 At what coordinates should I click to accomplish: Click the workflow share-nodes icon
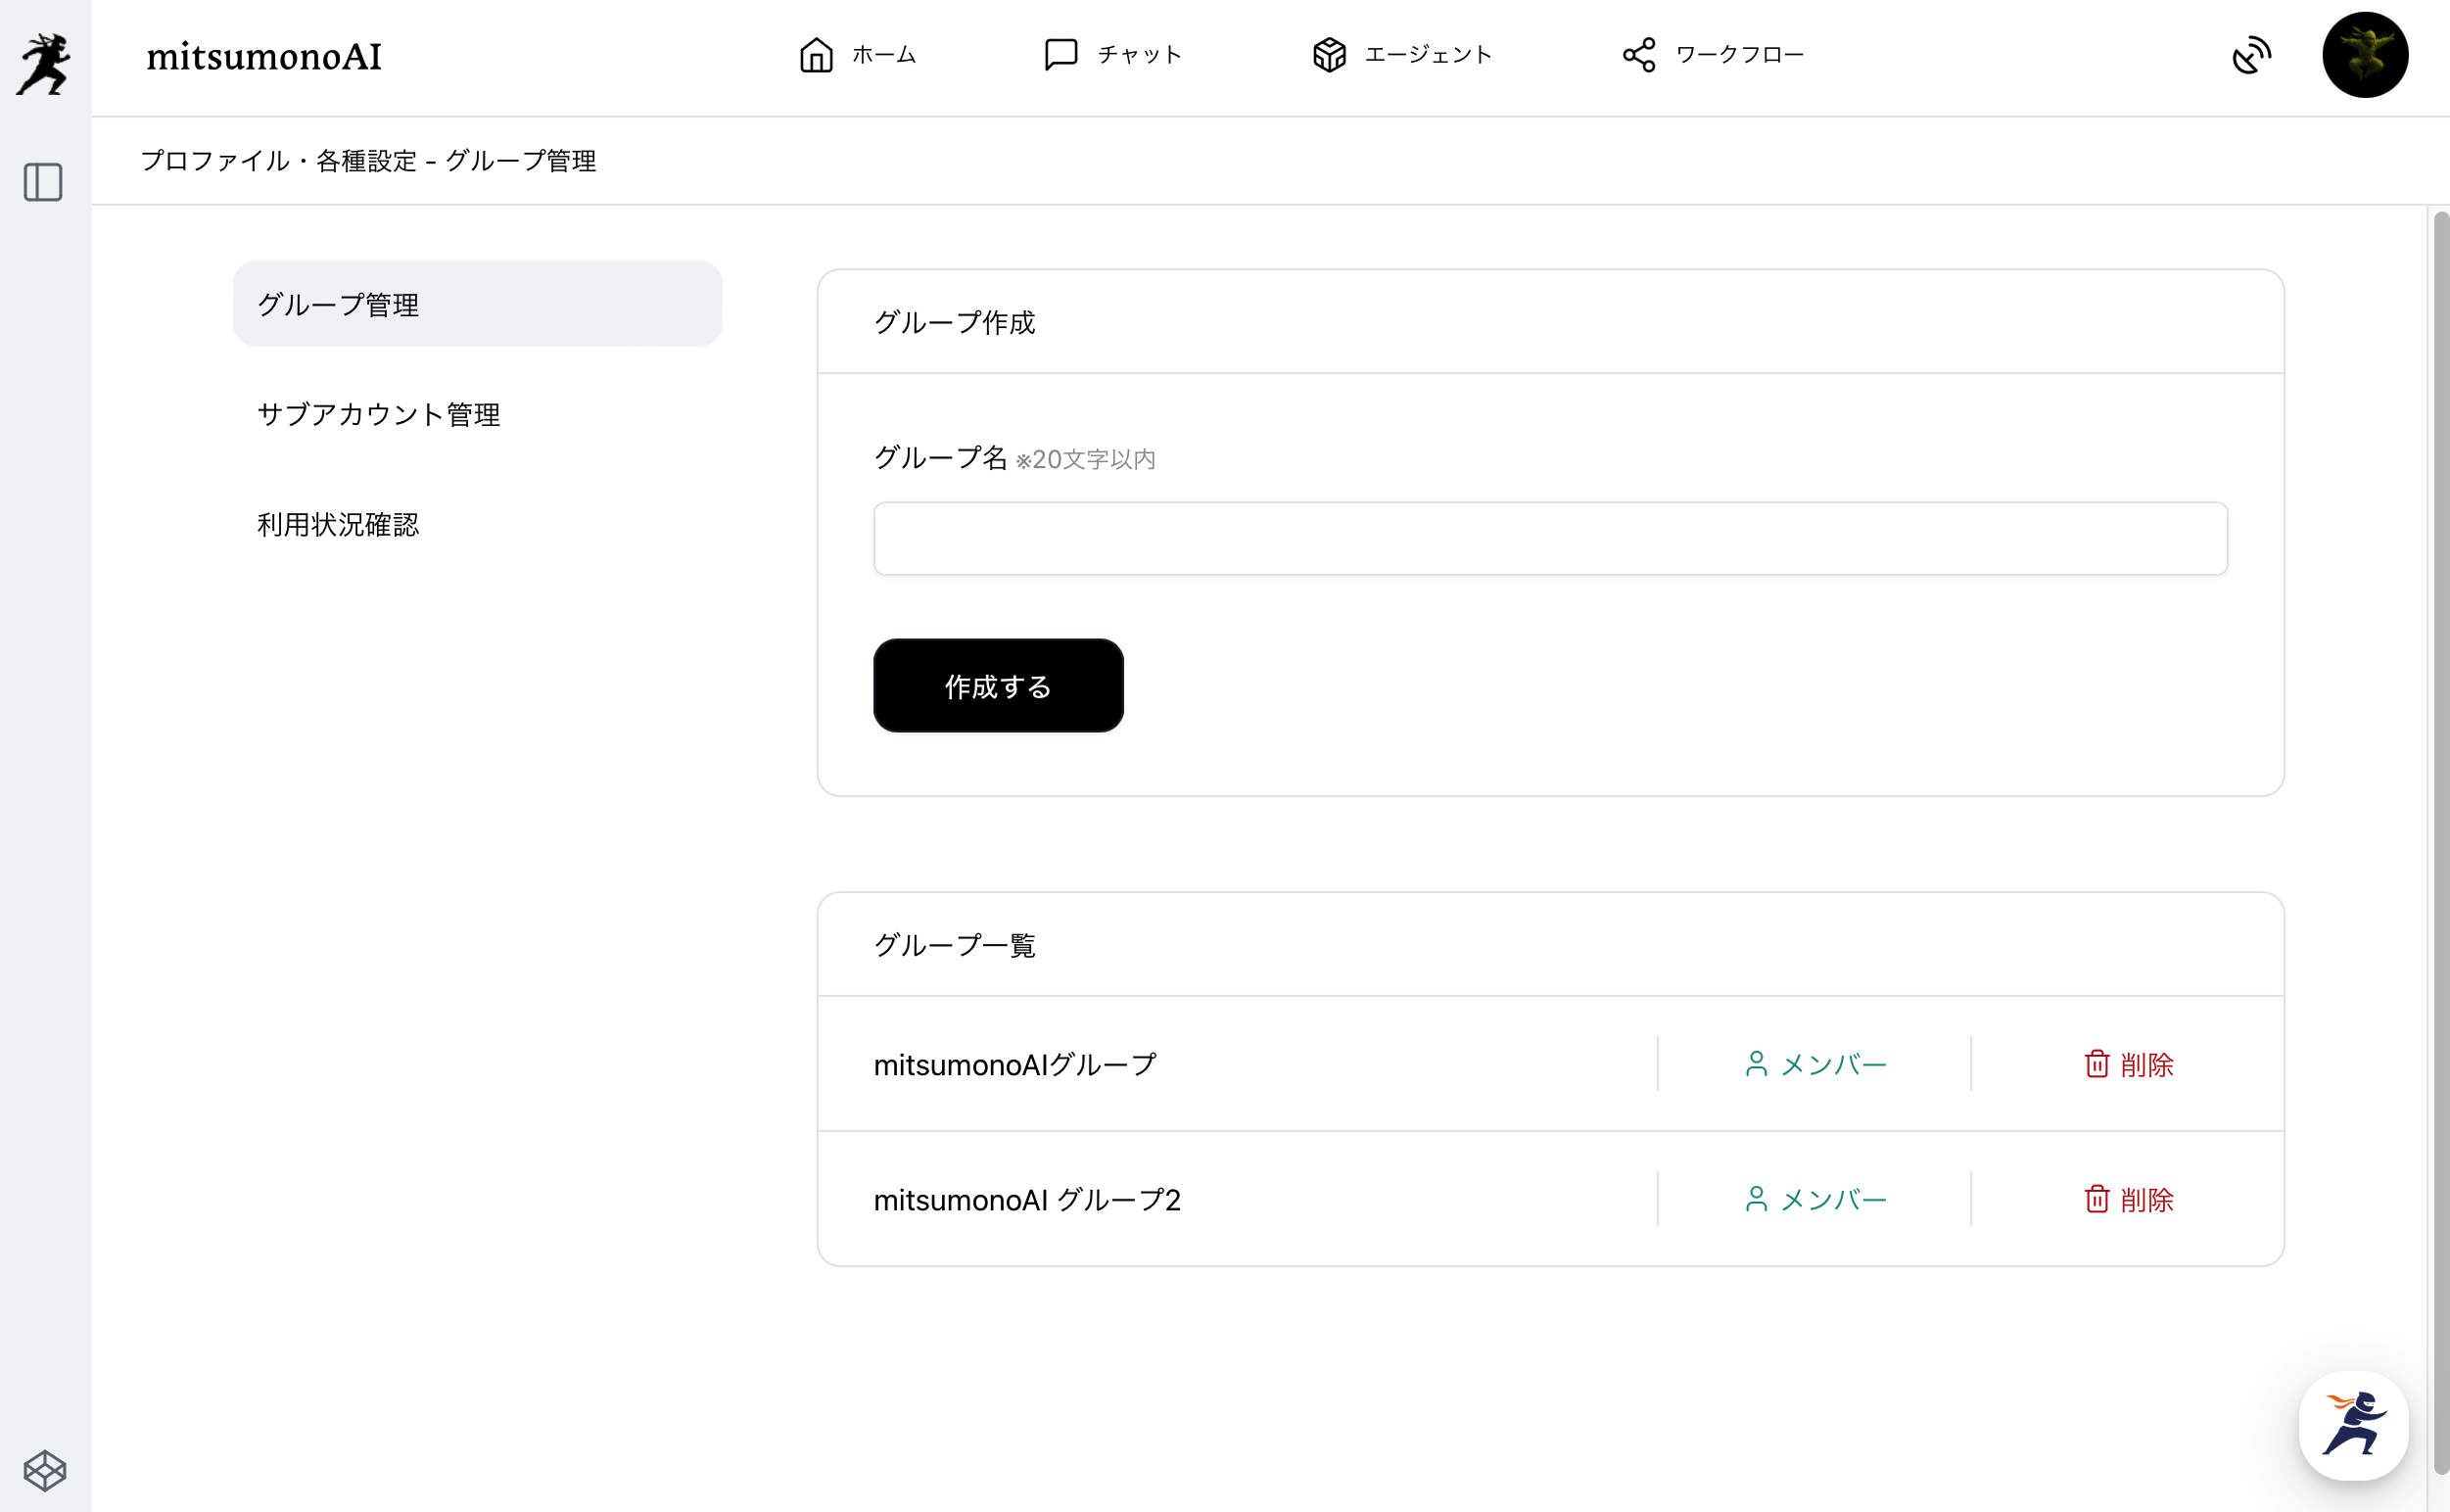(x=1639, y=55)
